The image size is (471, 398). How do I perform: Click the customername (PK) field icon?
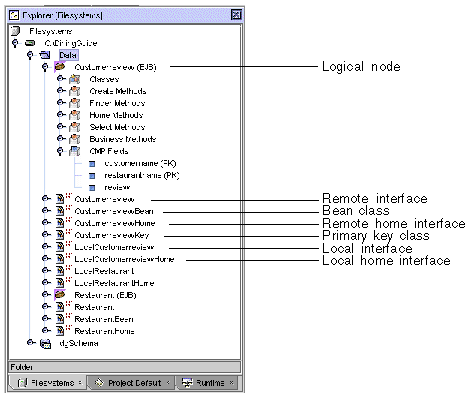coord(92,164)
